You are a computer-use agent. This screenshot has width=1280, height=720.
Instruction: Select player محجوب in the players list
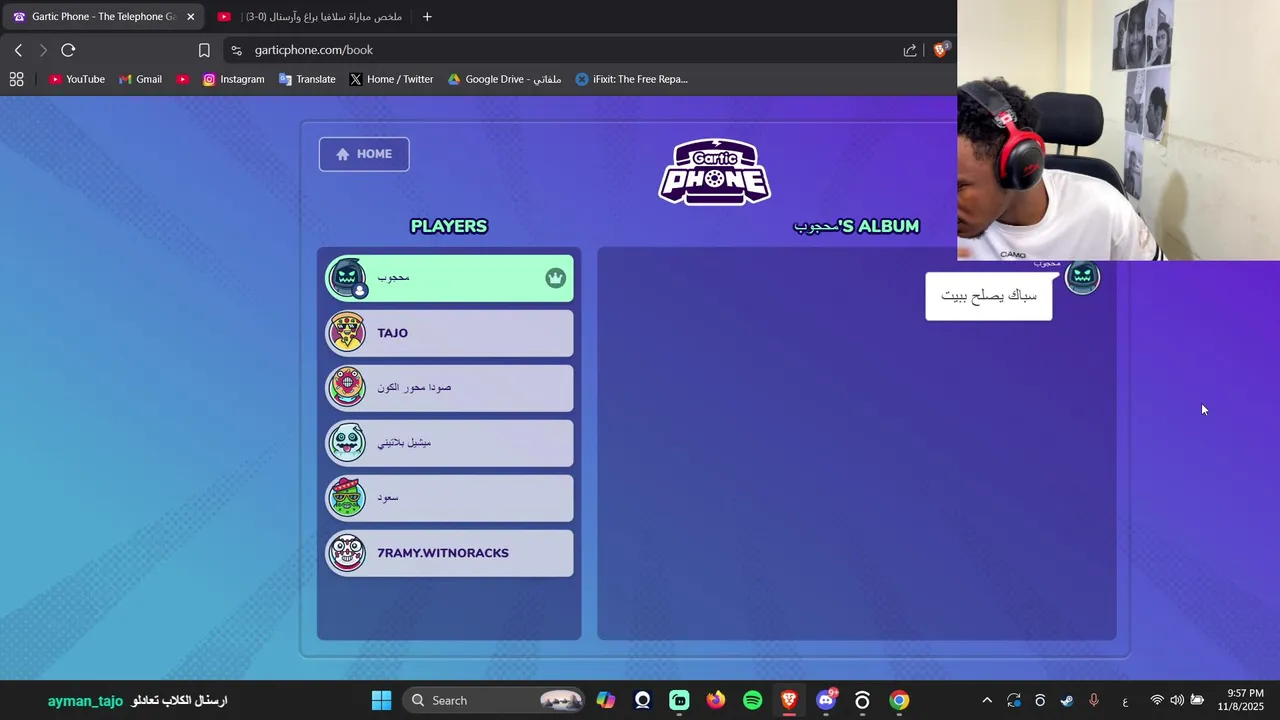(449, 278)
